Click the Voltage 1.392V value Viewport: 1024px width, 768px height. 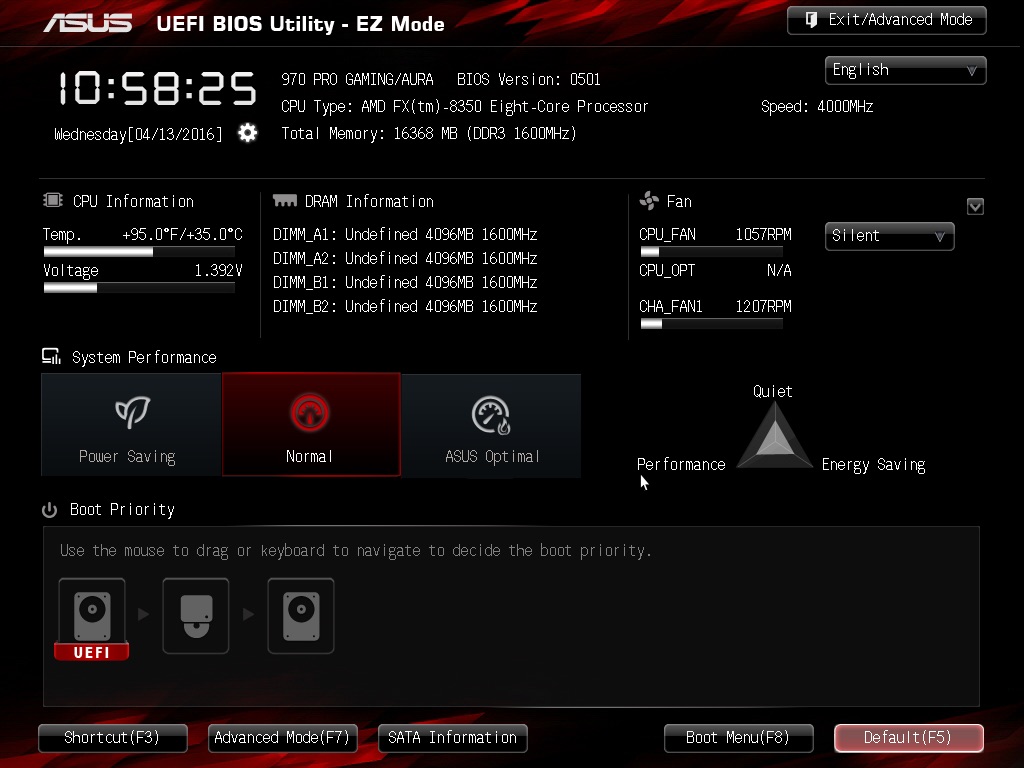(x=219, y=270)
